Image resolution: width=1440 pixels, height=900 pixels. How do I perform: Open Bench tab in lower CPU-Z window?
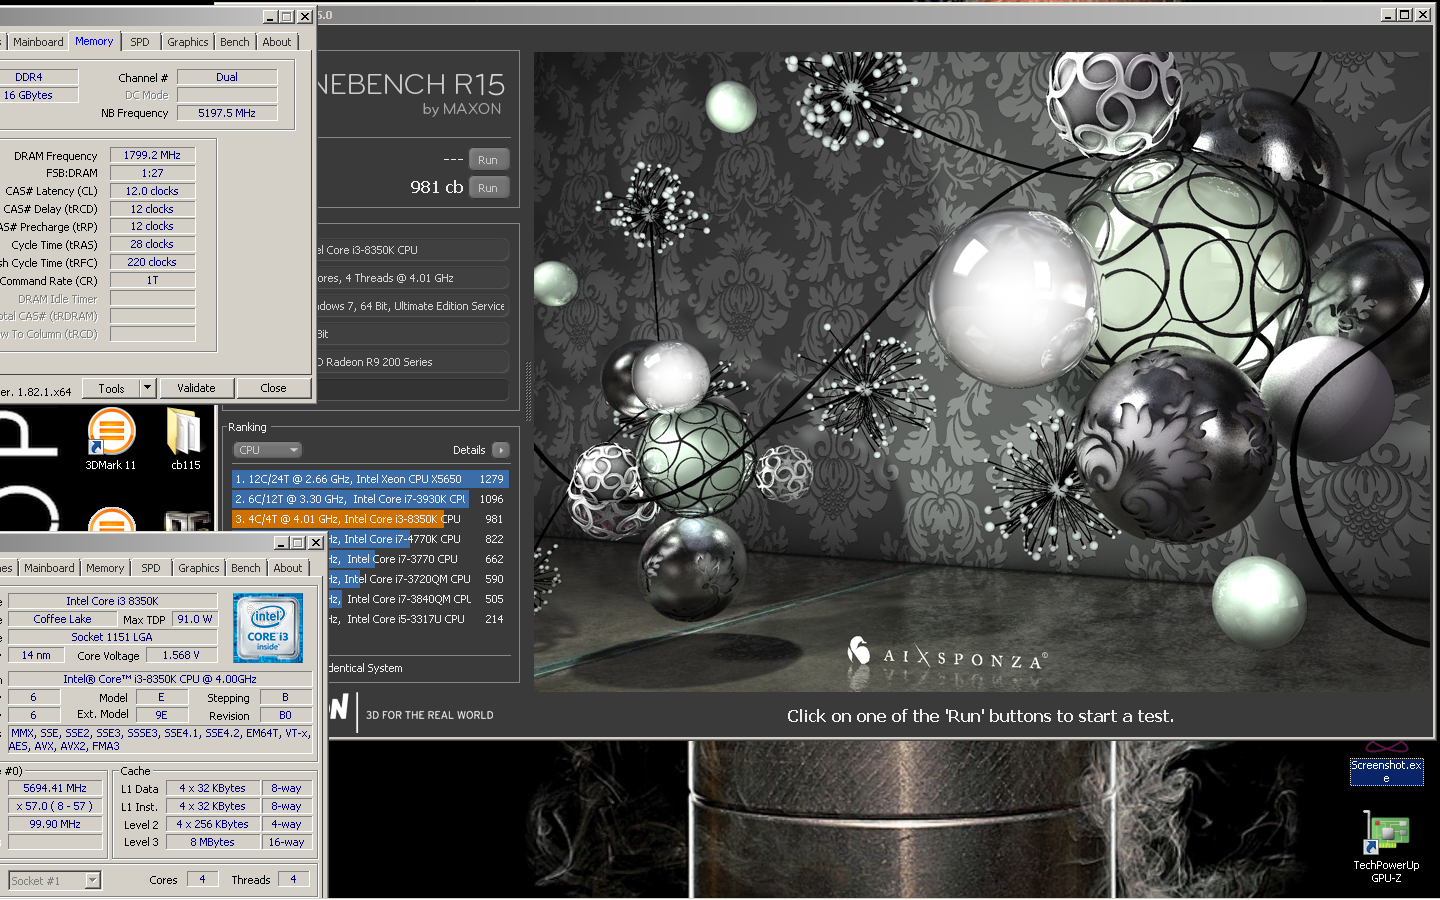(246, 568)
